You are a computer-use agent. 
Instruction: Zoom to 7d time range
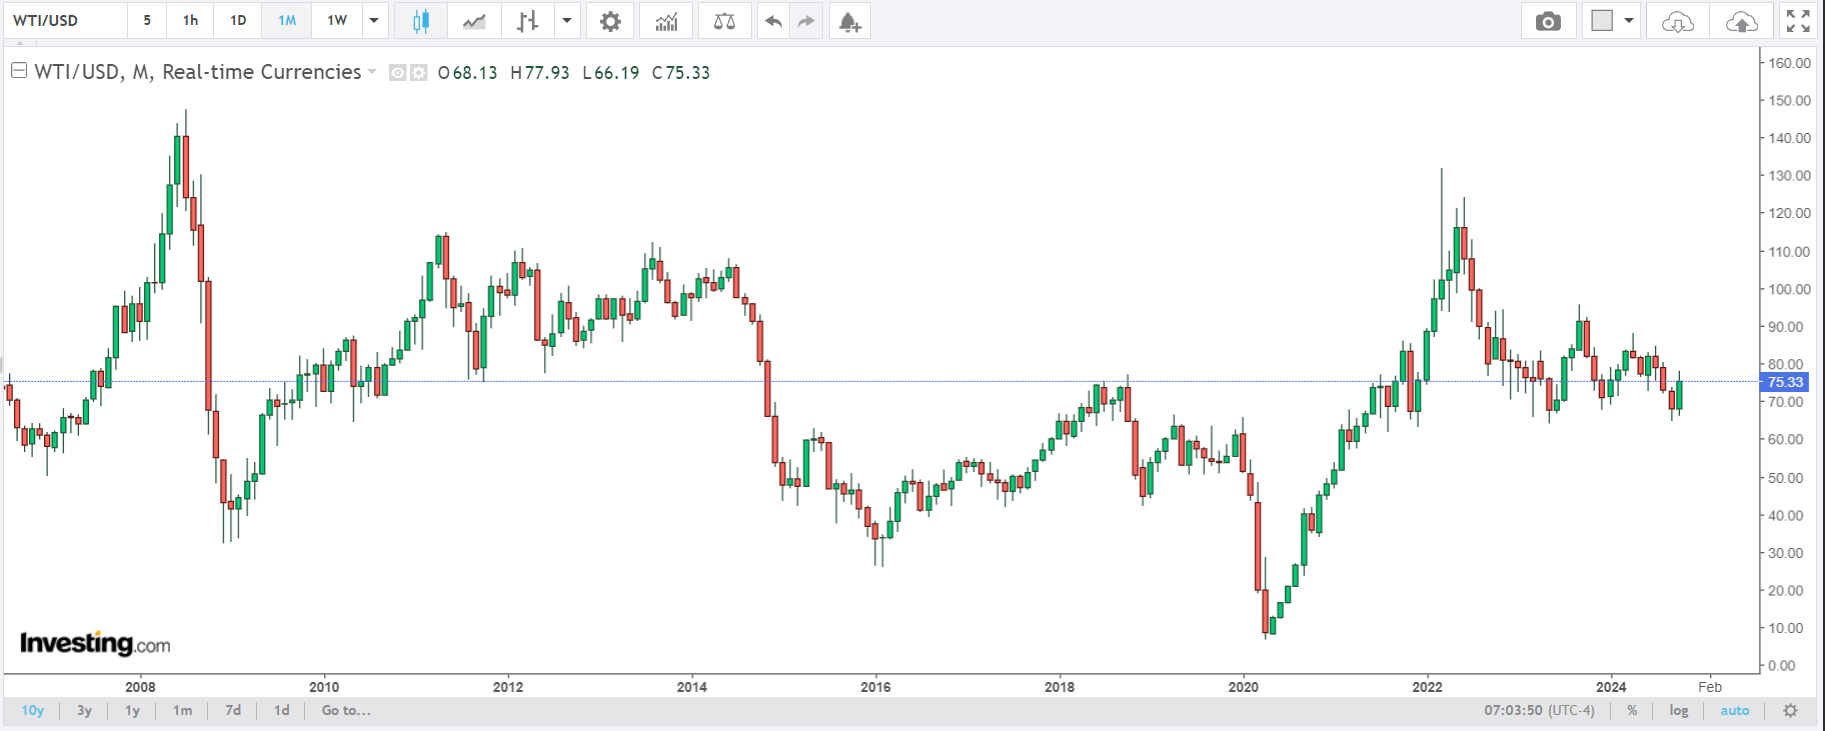[x=233, y=710]
